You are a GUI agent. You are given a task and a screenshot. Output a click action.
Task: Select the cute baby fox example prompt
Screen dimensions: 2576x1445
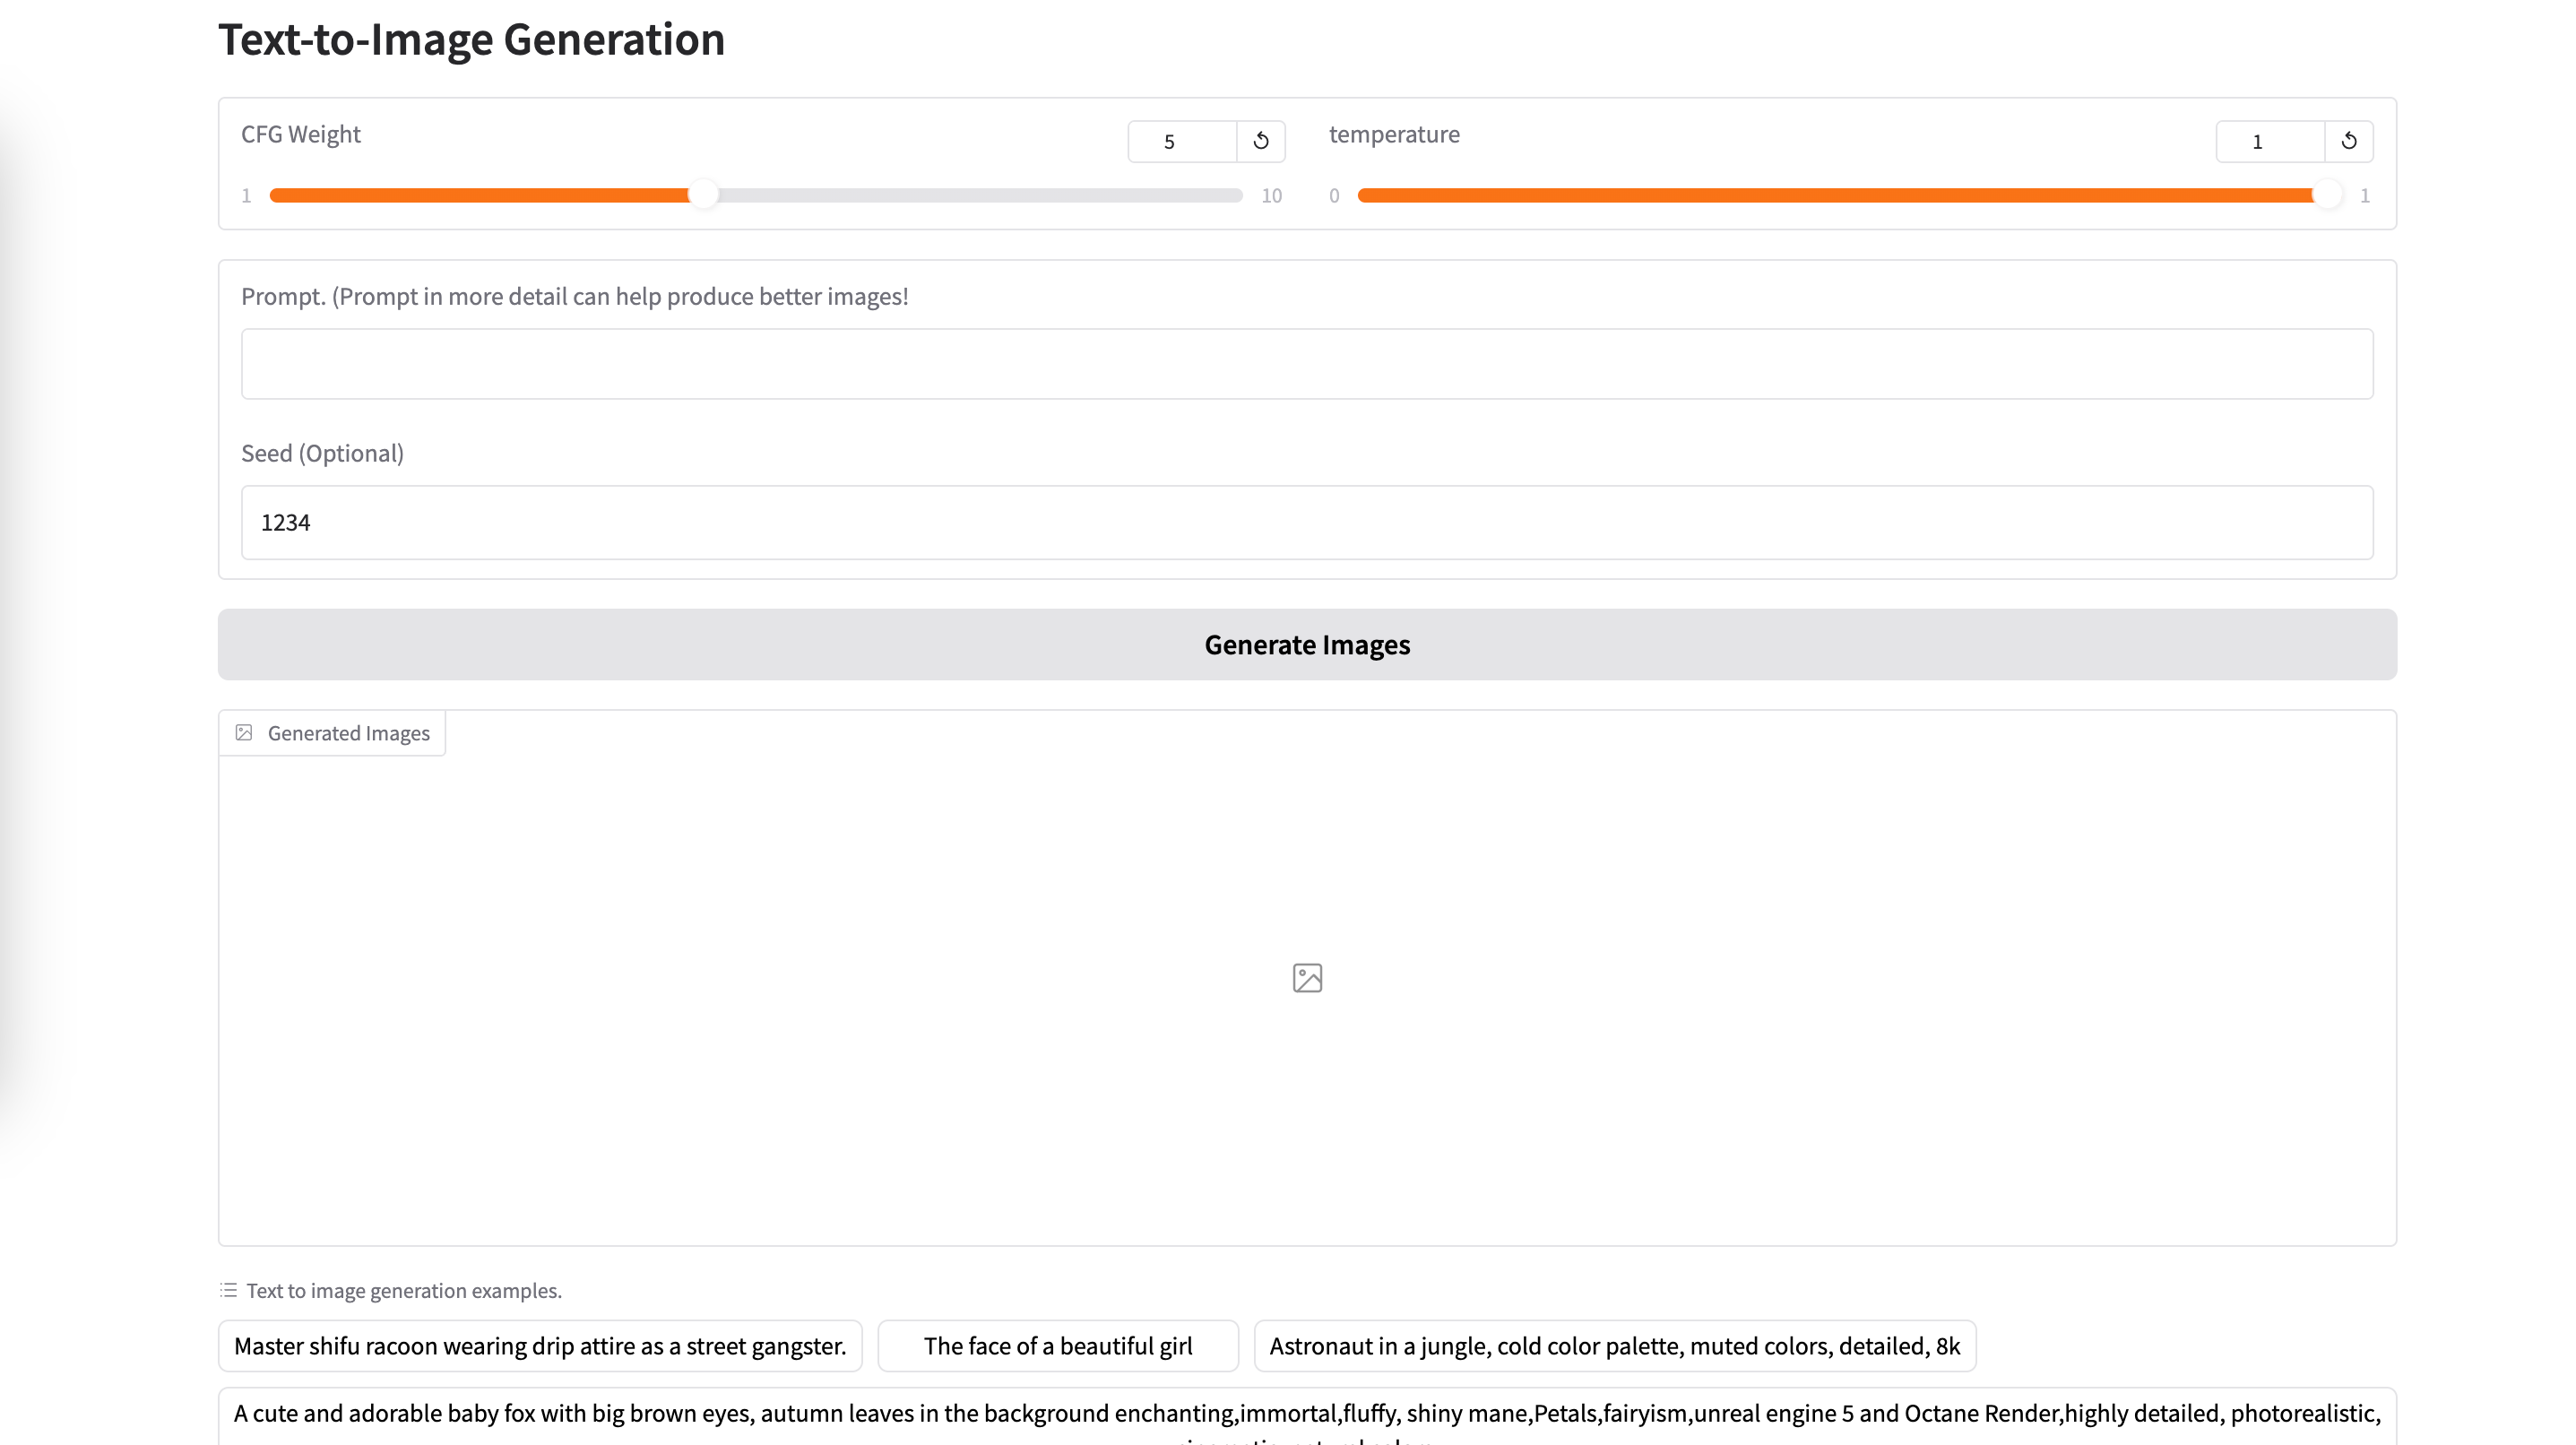pyautogui.click(x=1307, y=1414)
